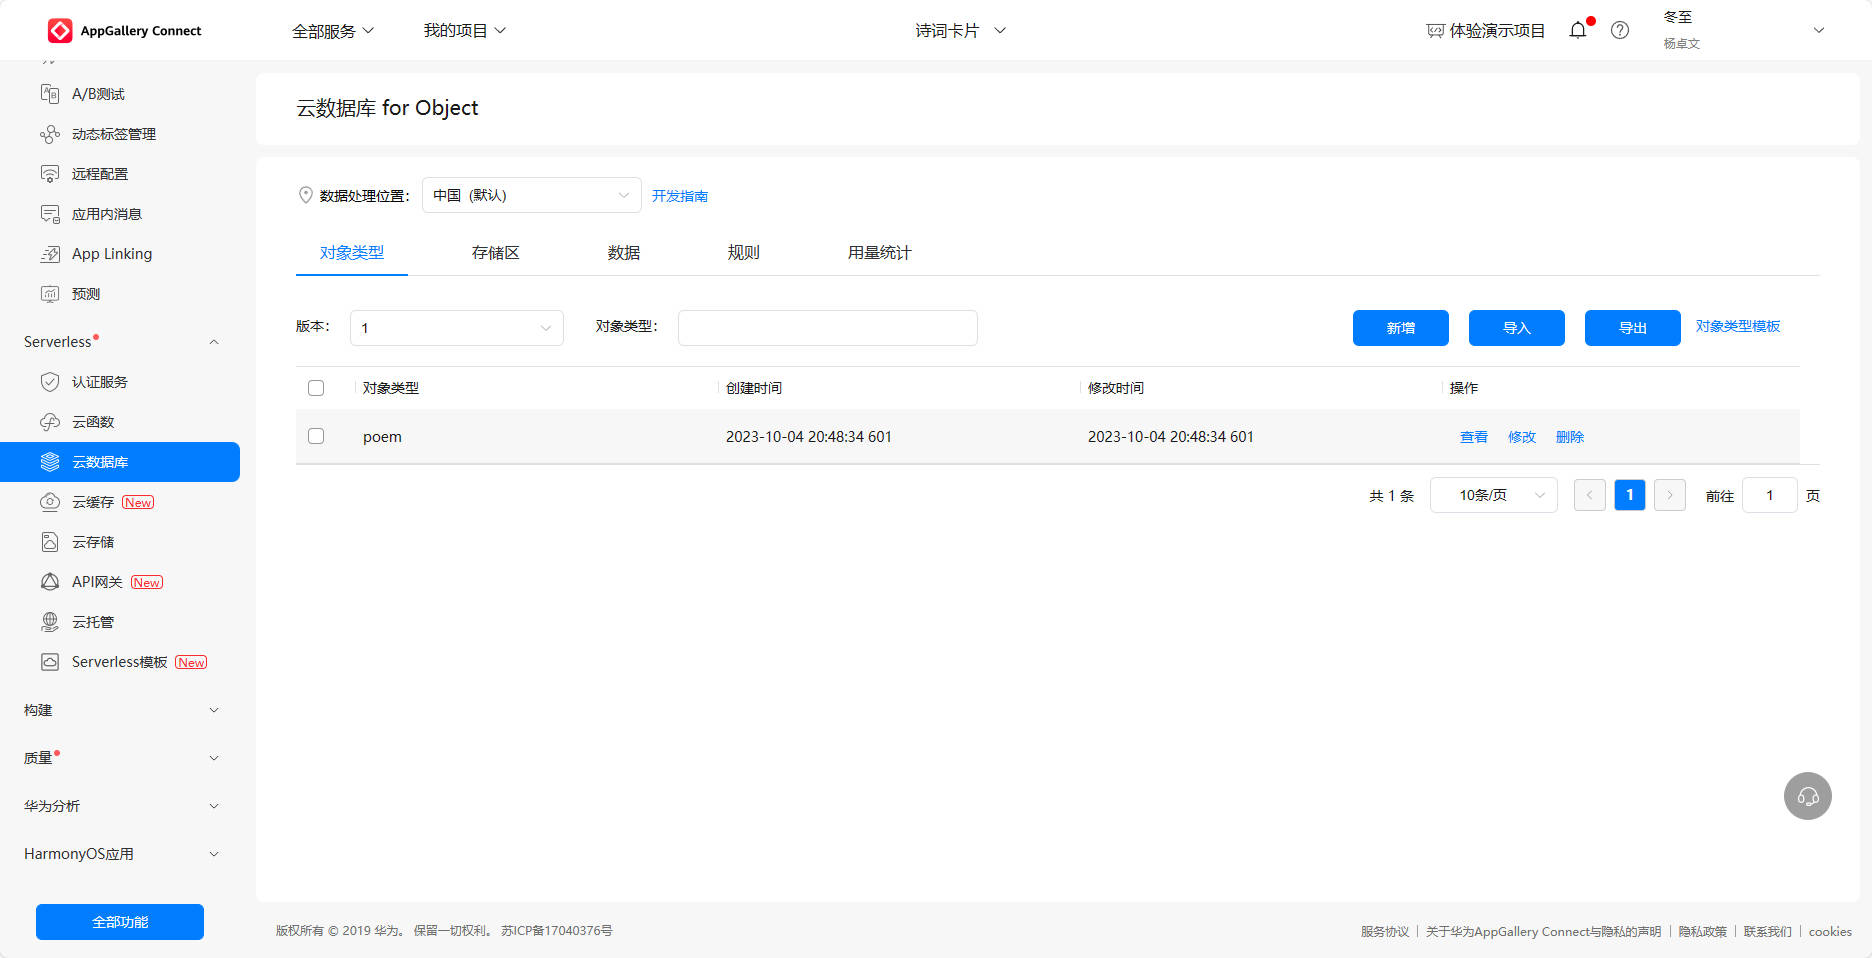Screen dimensions: 1872x958
Task: Open the 对象类型模板 link
Action: 1738,326
